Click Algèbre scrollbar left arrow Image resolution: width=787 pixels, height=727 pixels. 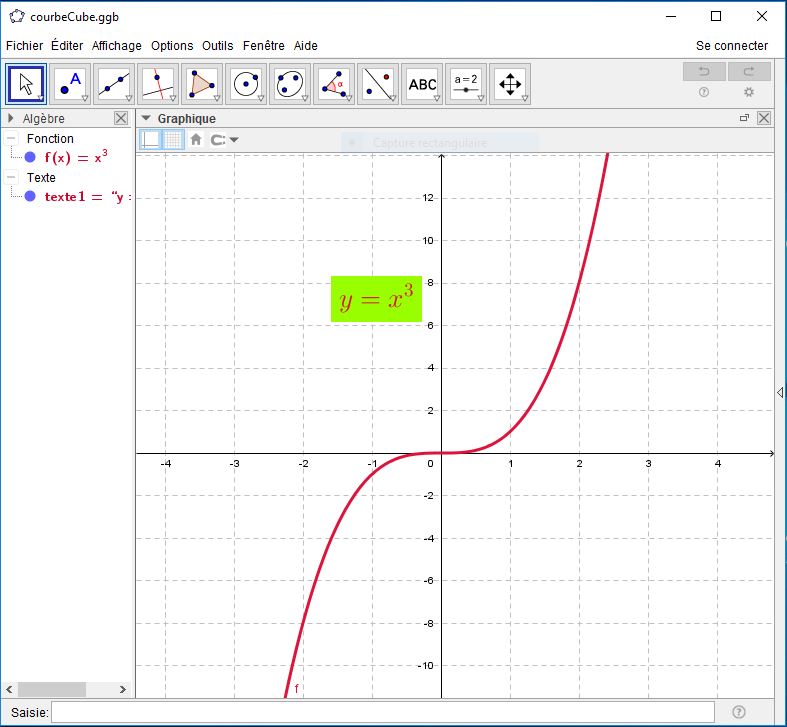pyautogui.click(x=9, y=689)
